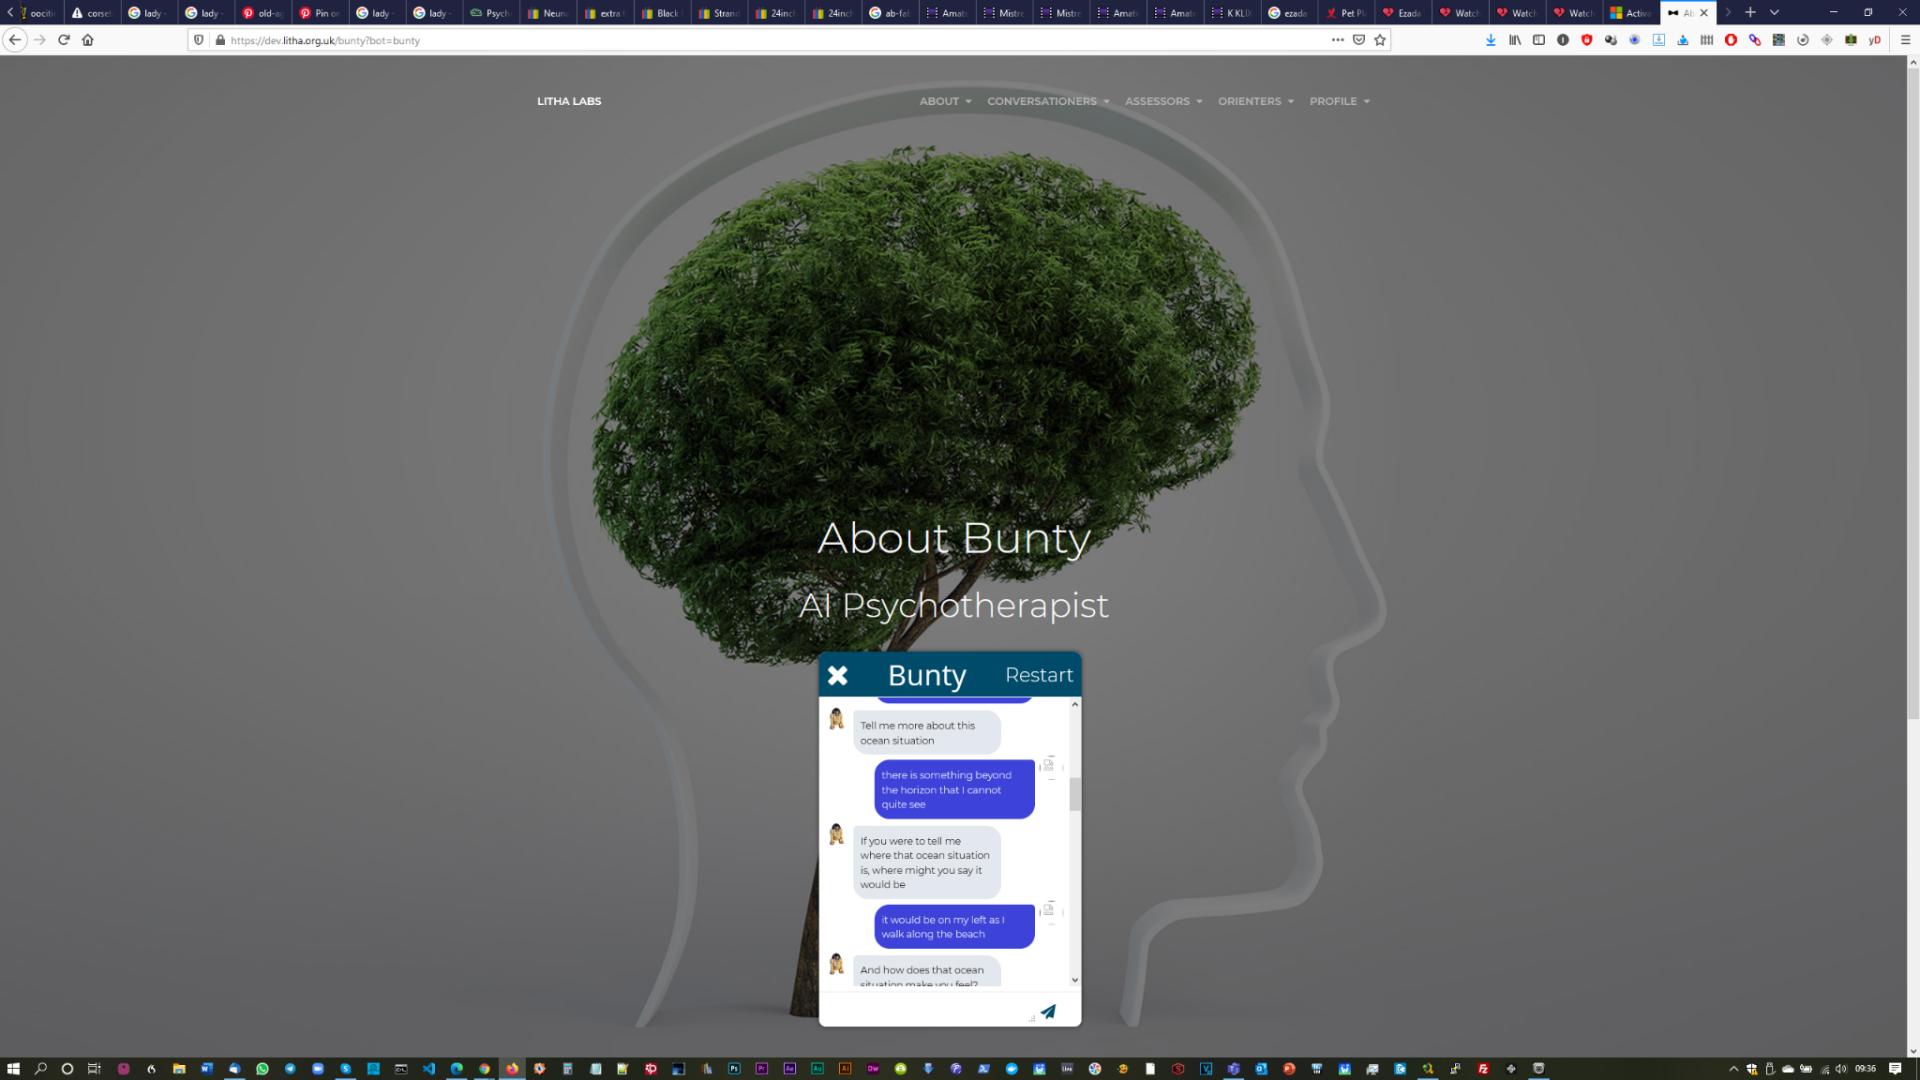Open the PROFILE dropdown menu

(1339, 101)
